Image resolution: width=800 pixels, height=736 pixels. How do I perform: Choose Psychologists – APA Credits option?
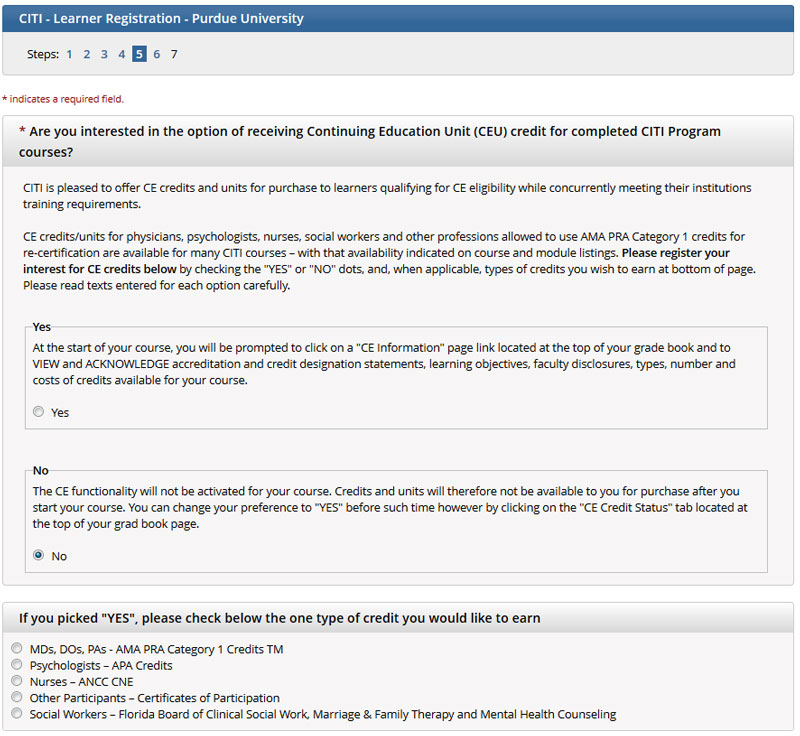(17, 664)
